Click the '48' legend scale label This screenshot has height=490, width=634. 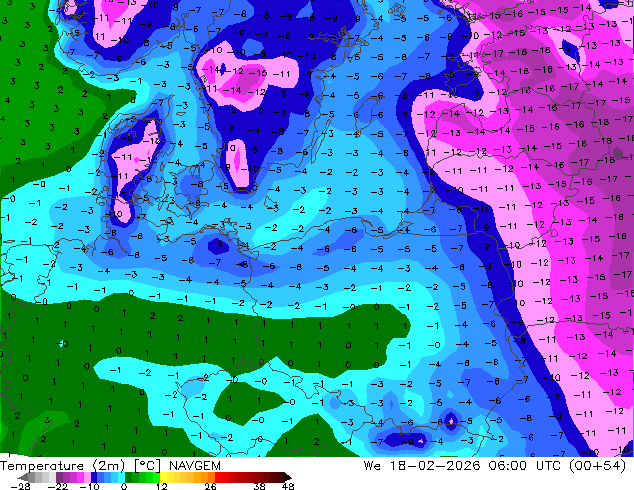click(288, 486)
